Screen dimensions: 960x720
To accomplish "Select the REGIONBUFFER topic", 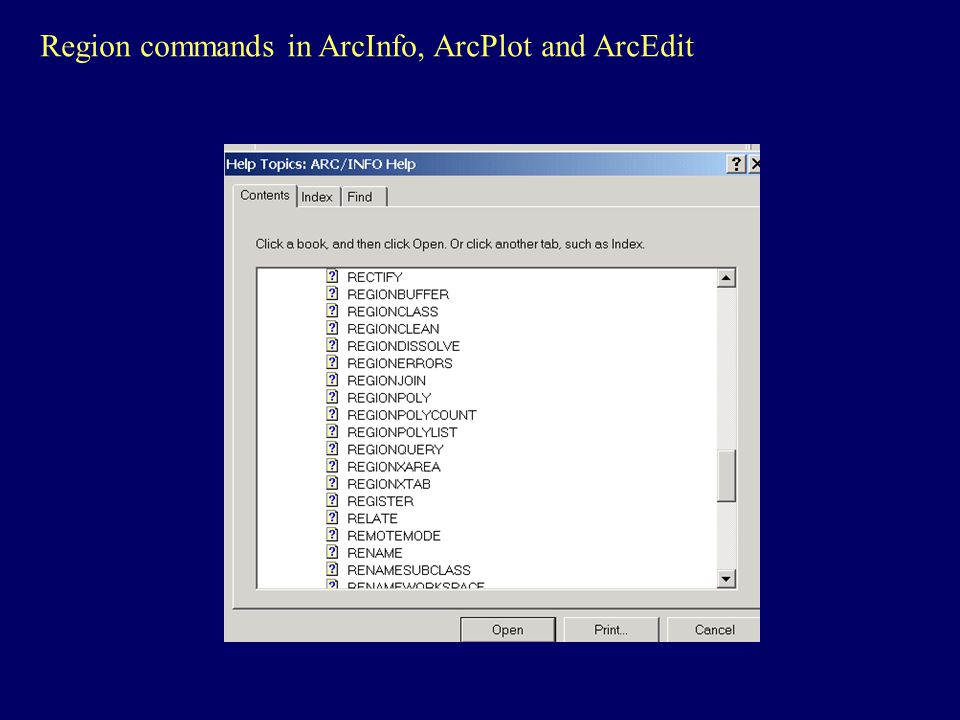I will tap(398, 294).
